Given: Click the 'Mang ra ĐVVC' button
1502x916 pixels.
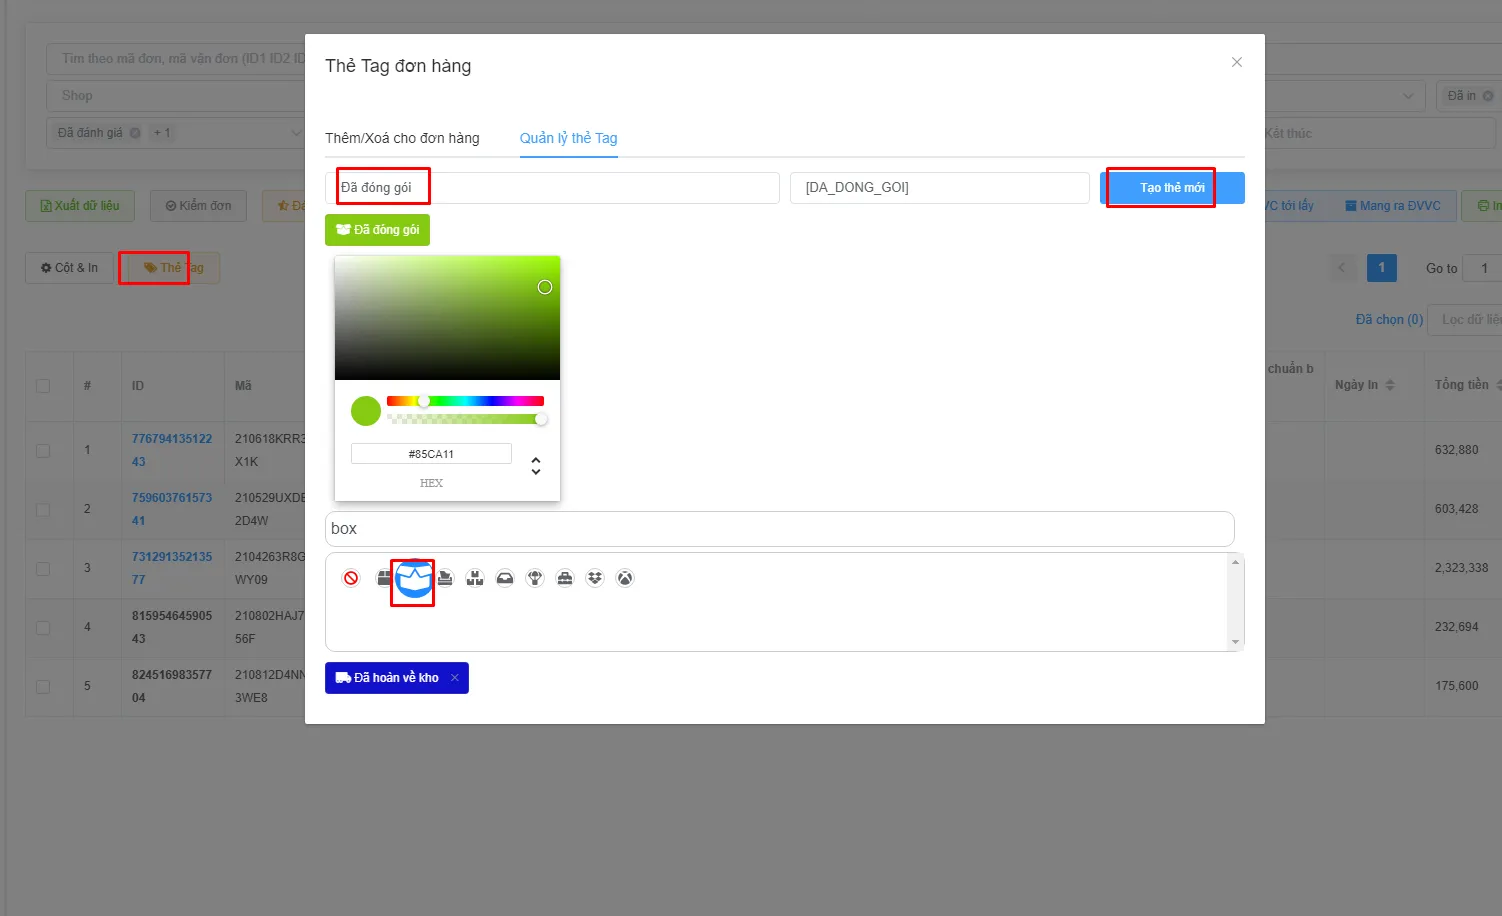Looking at the screenshot, I should coord(1392,206).
